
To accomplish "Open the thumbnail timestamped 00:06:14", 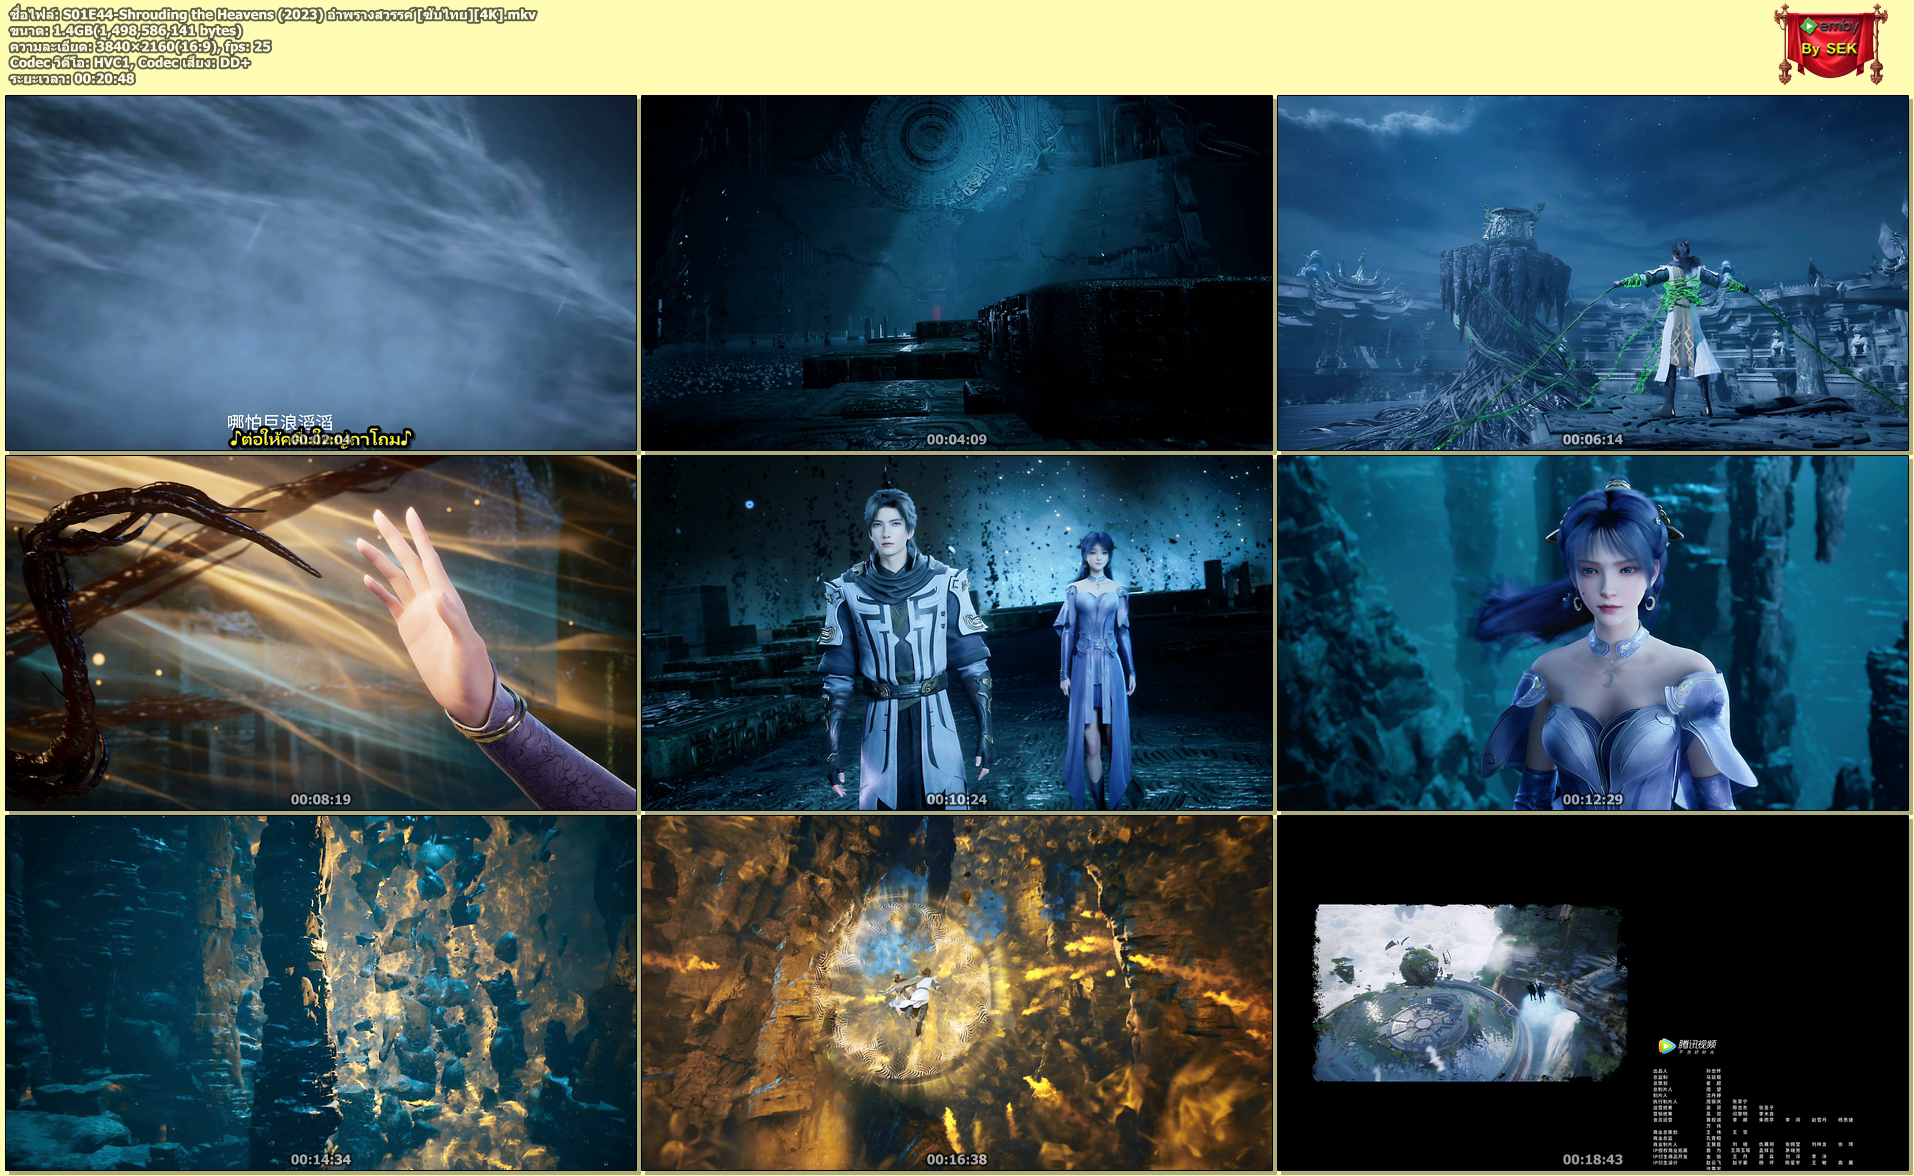I will click(x=1593, y=273).
